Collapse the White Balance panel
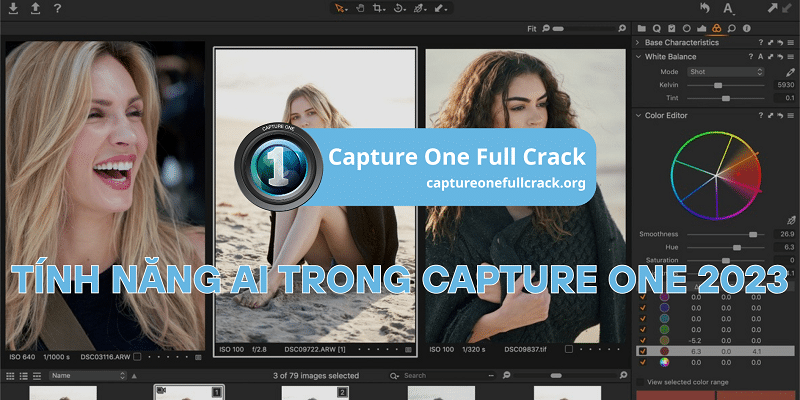 coord(638,57)
